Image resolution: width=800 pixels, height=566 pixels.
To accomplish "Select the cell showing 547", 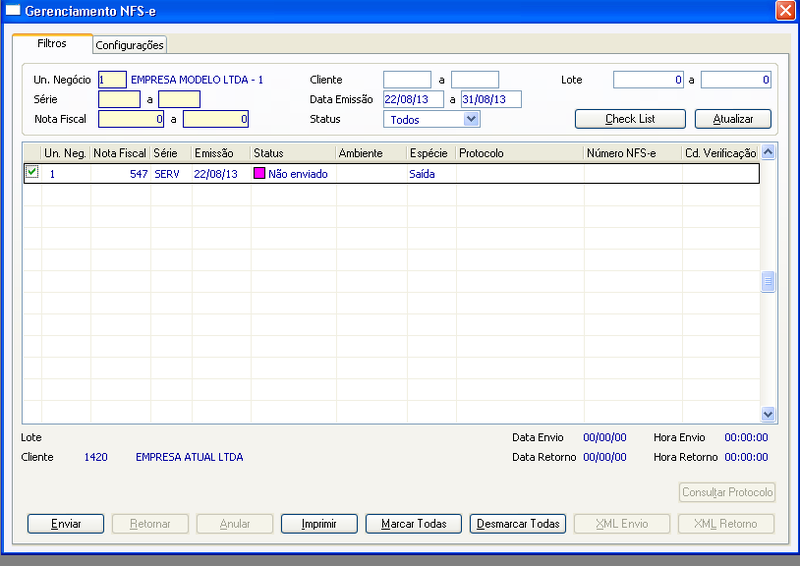I will click(120, 174).
